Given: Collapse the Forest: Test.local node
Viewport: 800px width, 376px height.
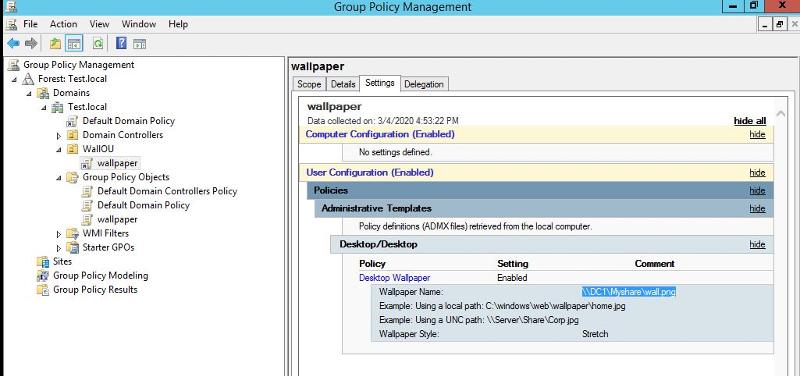Looking at the screenshot, I should [x=15, y=80].
